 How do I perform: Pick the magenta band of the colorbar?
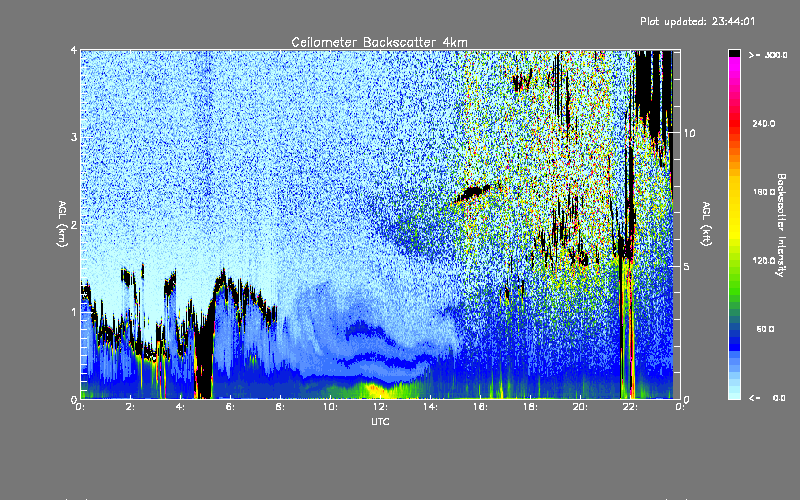click(x=734, y=66)
